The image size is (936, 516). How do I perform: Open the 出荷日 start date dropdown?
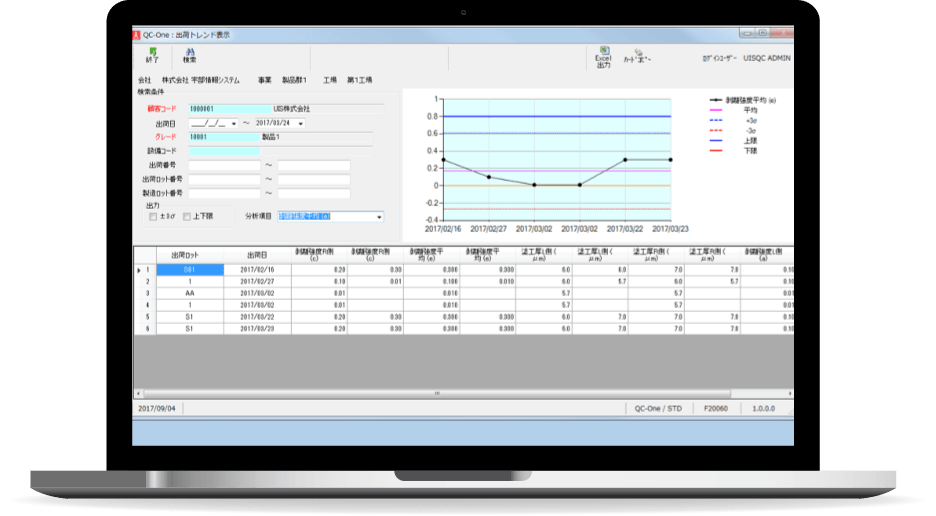[x=234, y=124]
